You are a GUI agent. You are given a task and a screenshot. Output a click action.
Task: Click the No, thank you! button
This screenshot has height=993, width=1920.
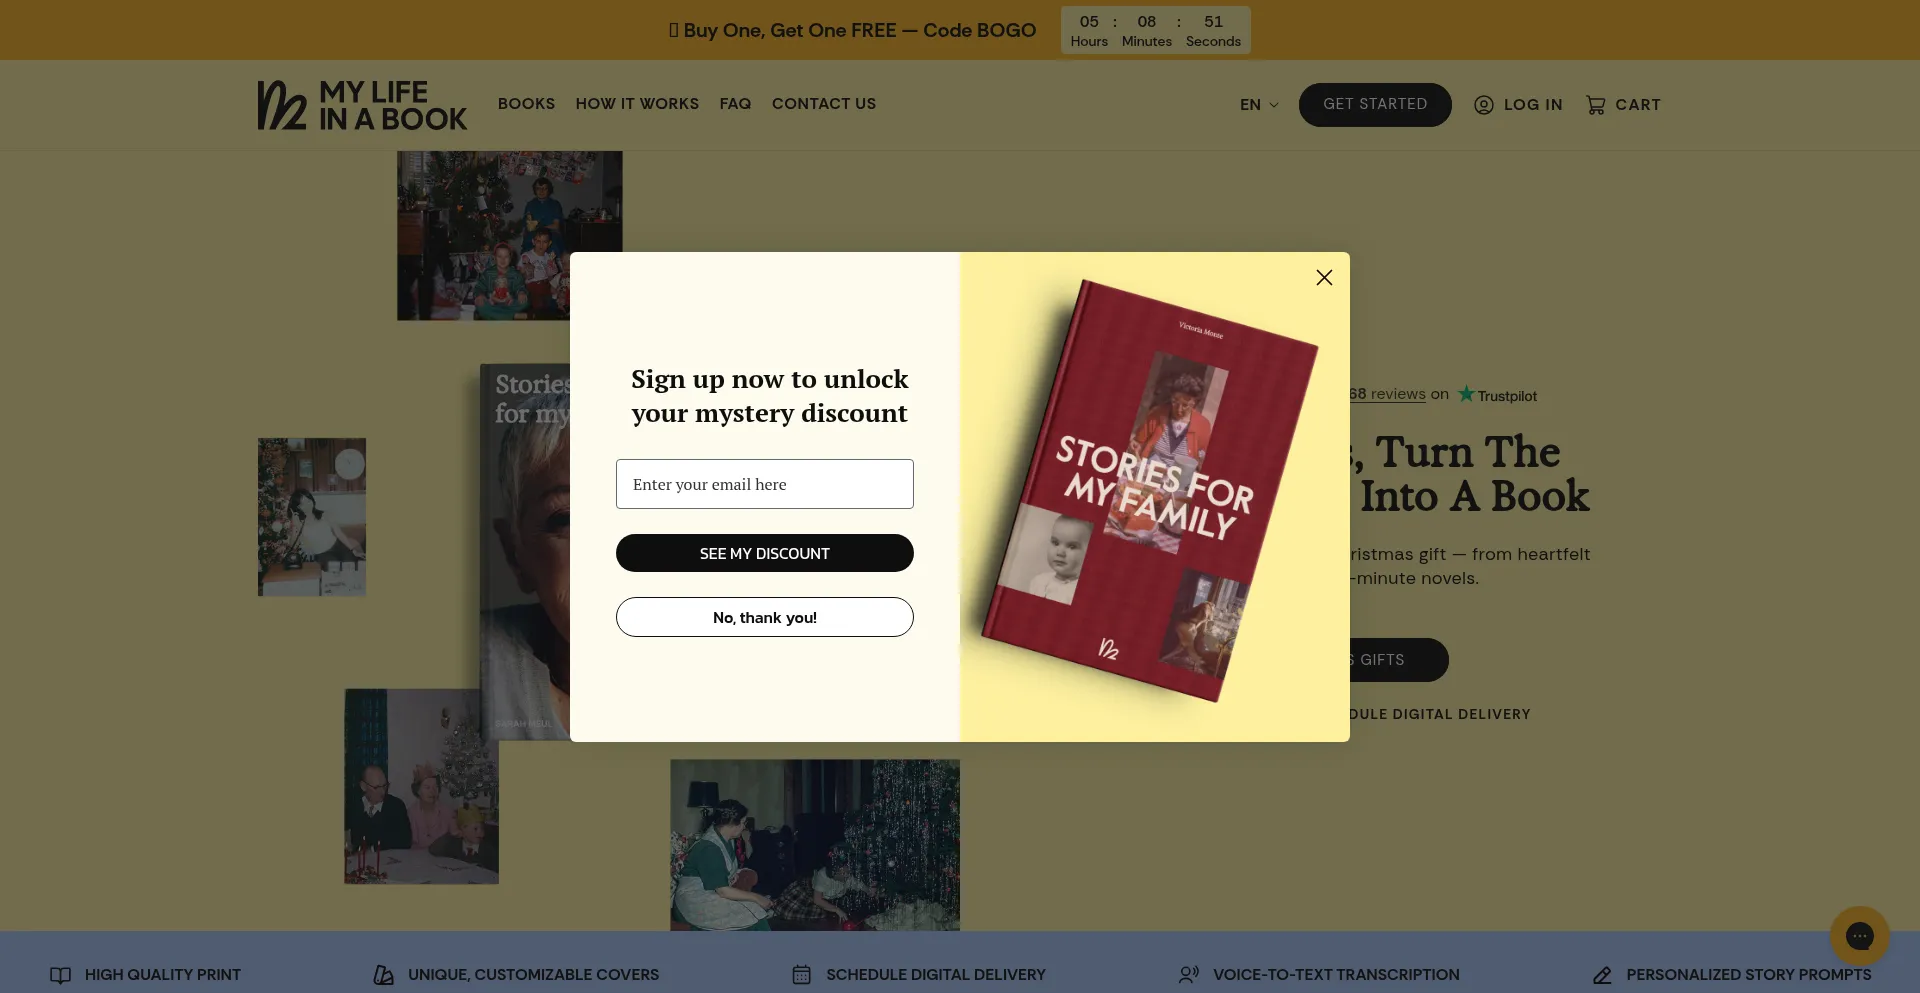point(765,617)
